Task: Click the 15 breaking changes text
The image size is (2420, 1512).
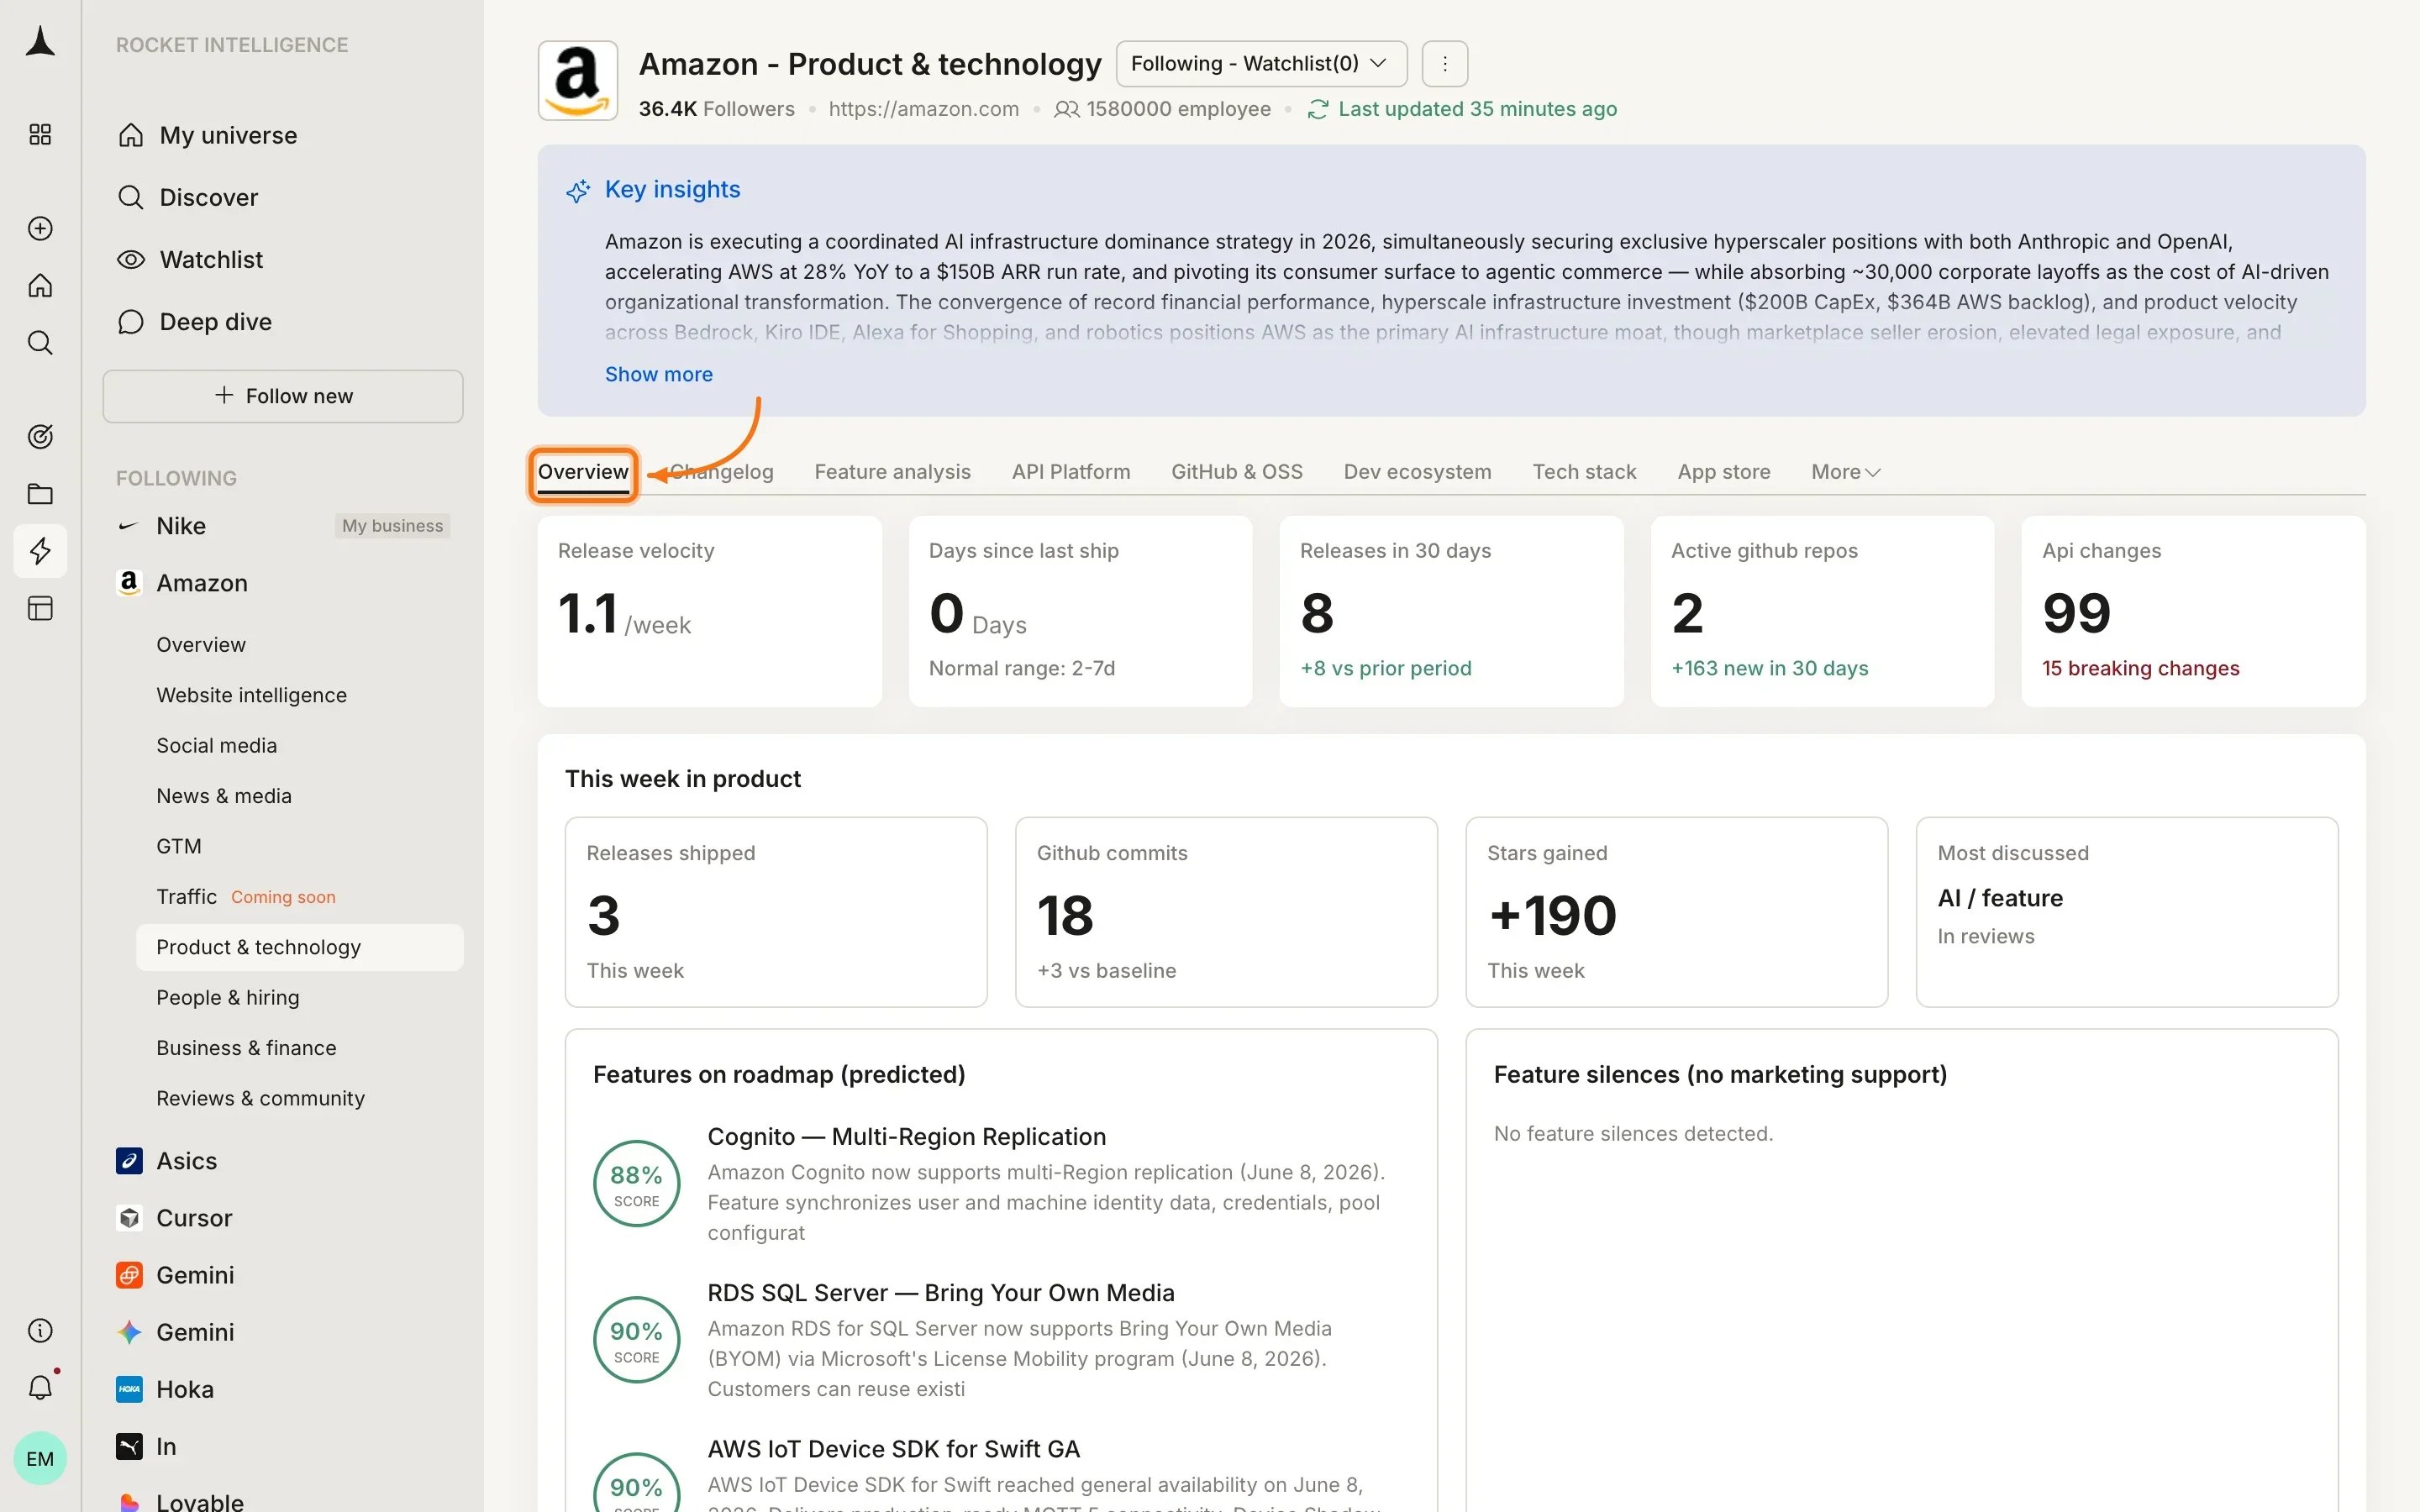Action: [x=2140, y=668]
